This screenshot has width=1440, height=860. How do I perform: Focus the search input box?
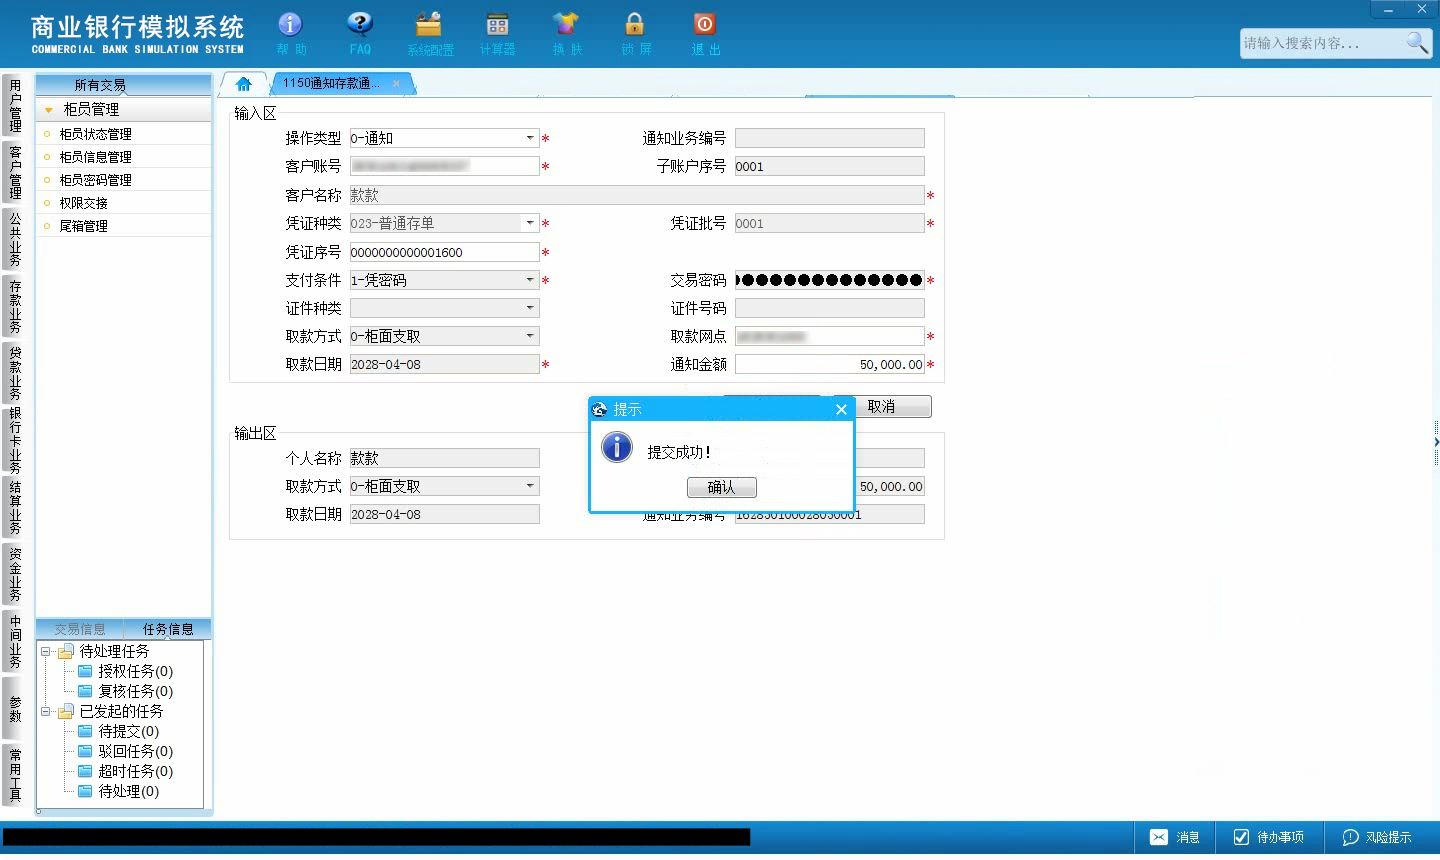(x=1322, y=43)
